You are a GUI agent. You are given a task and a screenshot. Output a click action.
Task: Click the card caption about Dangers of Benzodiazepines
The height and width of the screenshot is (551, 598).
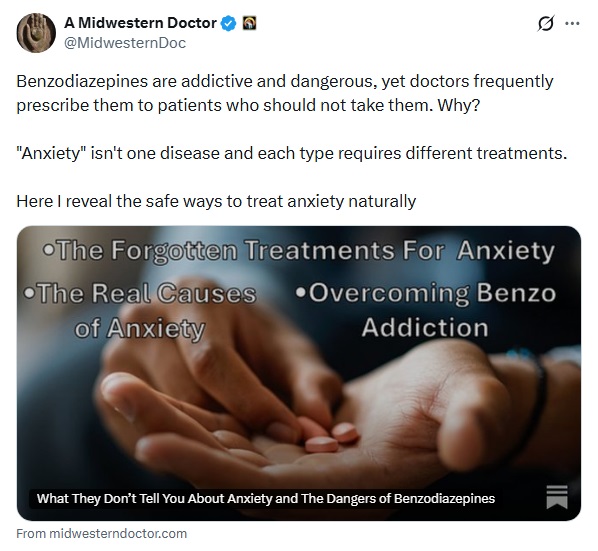pyautogui.click(x=266, y=498)
